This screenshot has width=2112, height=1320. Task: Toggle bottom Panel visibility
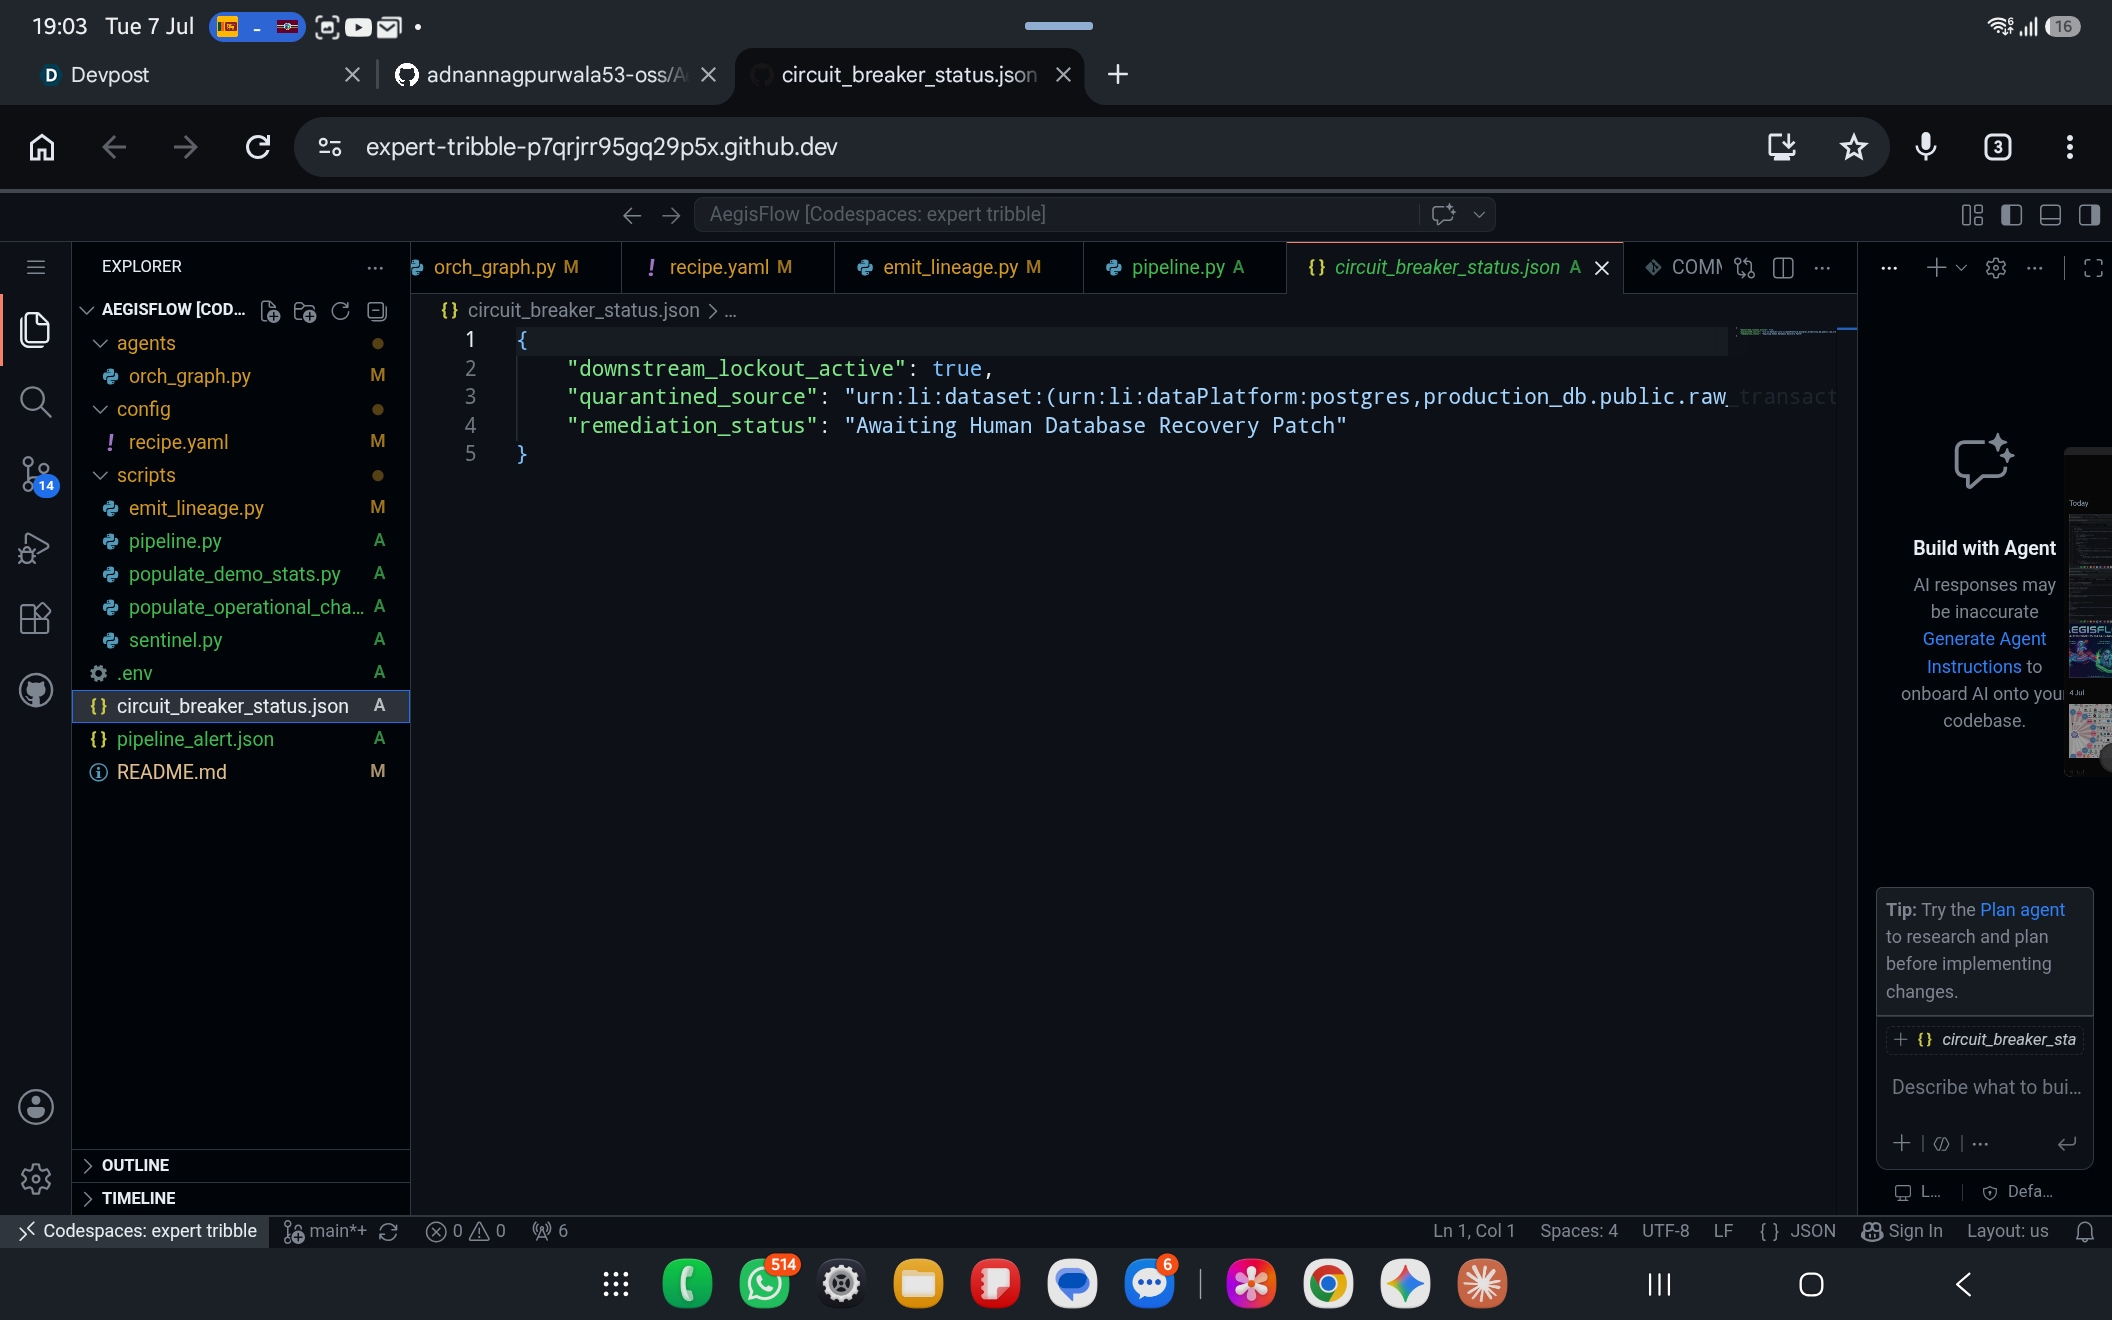2050,215
